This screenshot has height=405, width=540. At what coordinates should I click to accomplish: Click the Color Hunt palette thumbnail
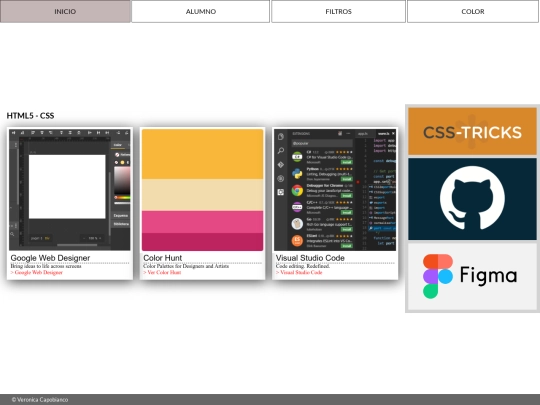point(202,190)
